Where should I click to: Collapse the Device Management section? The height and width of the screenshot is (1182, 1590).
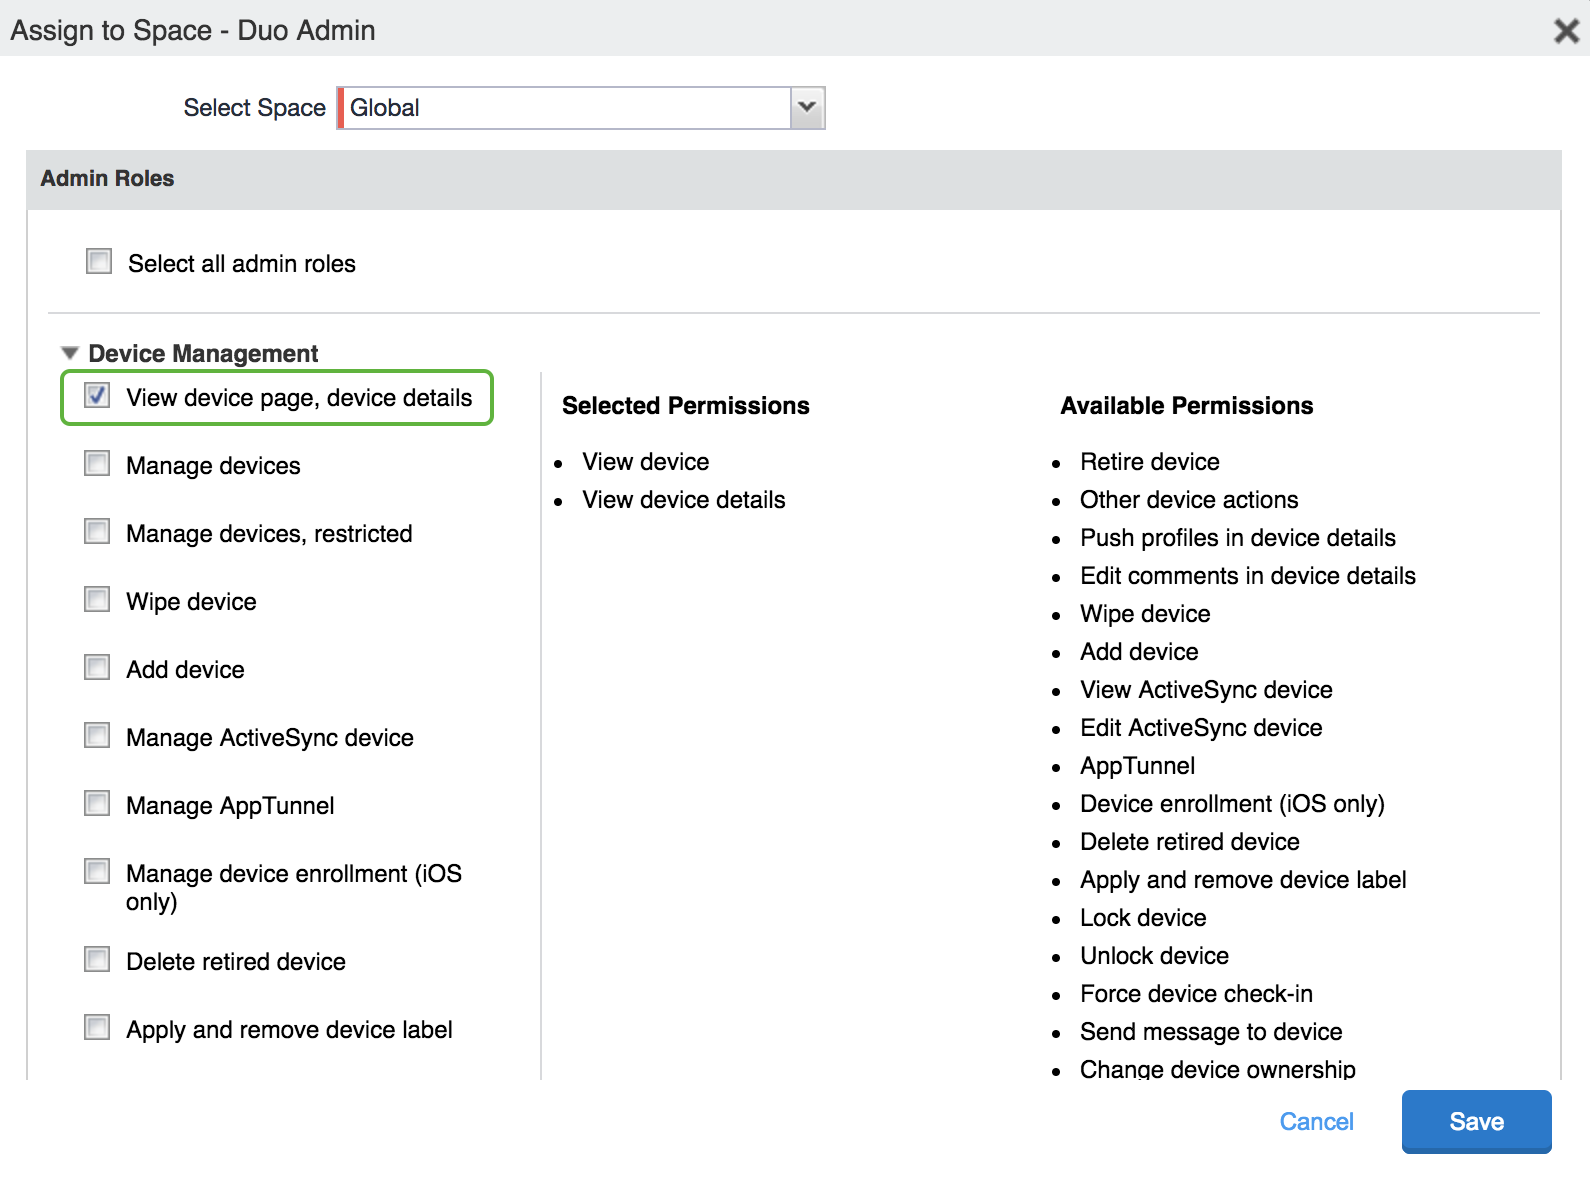tap(69, 353)
